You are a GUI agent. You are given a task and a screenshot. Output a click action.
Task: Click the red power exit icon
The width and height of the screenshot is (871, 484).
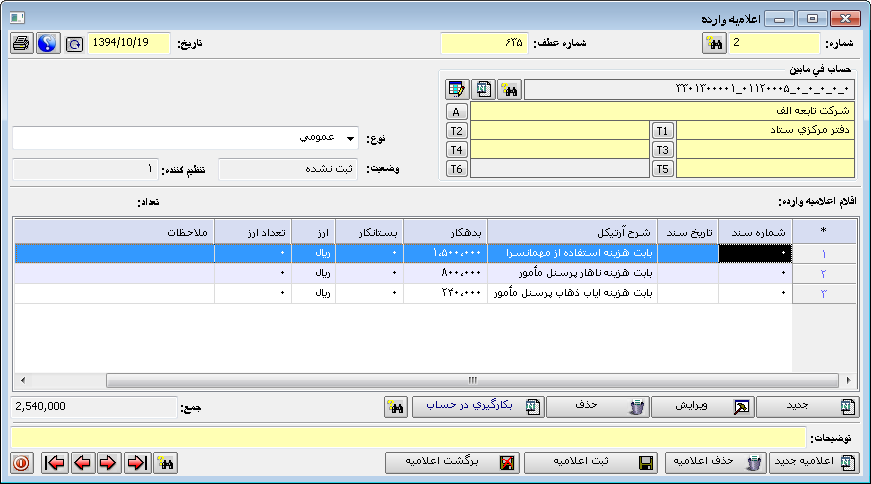[x=22, y=463]
